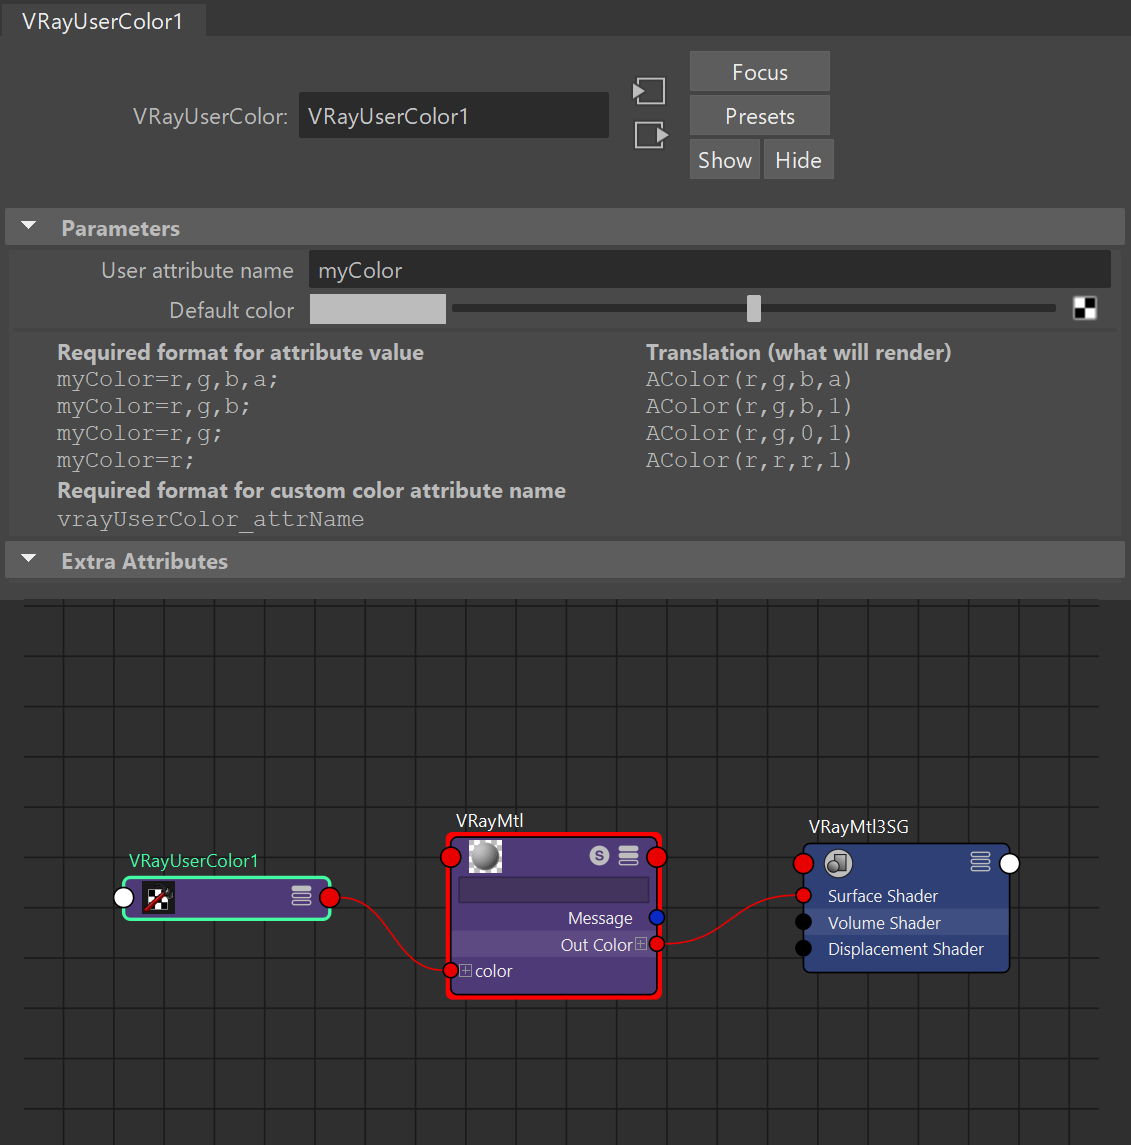The image size is (1131, 1145).
Task: Click the VRayUserColor name field
Action: click(x=453, y=115)
